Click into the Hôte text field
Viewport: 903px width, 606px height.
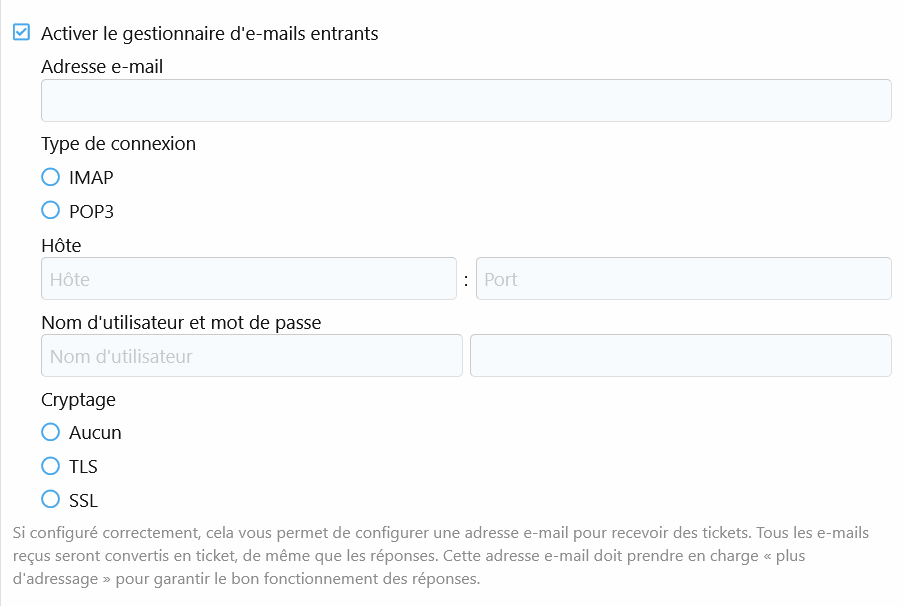click(x=248, y=279)
